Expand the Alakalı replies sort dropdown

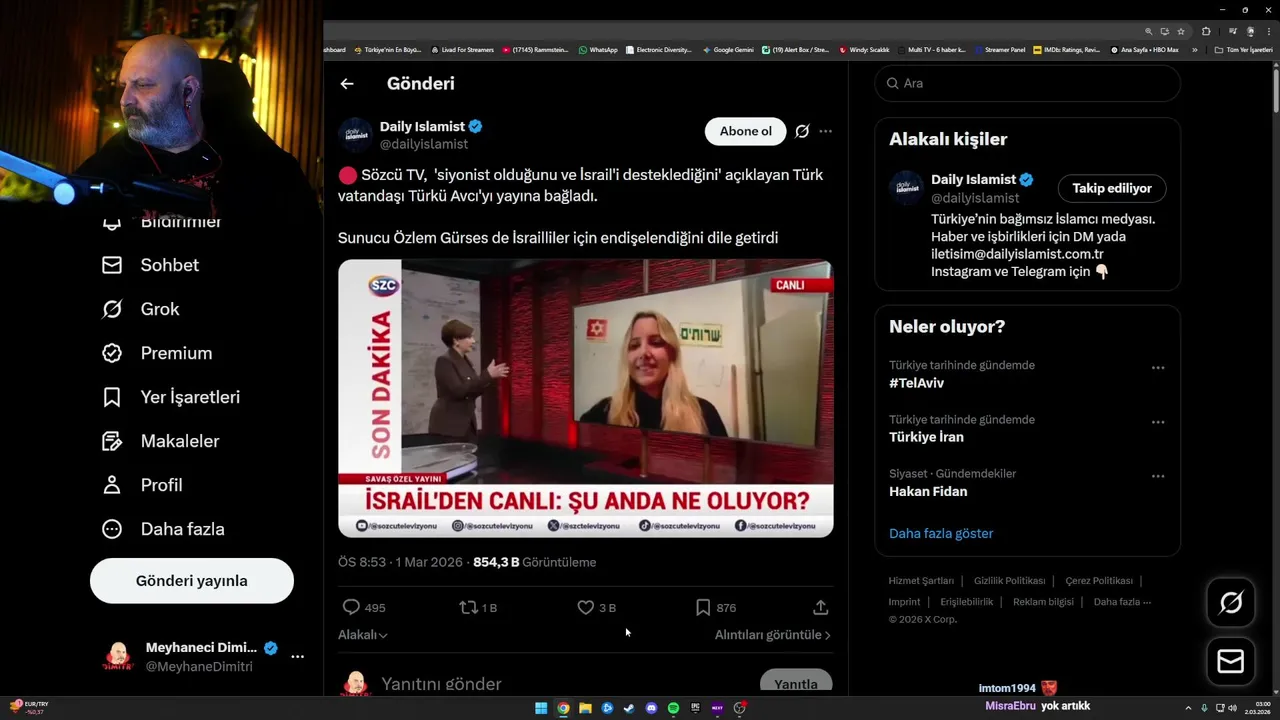[363, 635]
